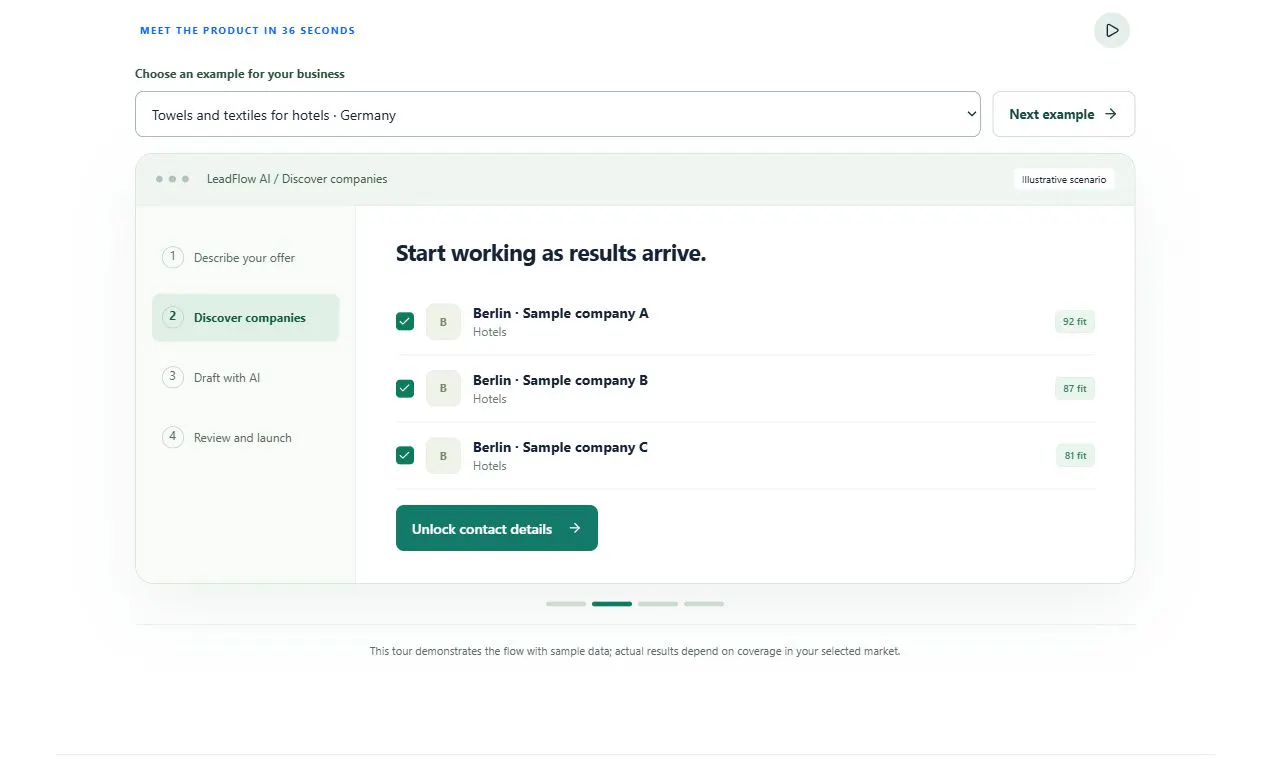
Task: Click the 92 fit score badge
Action: coord(1075,322)
